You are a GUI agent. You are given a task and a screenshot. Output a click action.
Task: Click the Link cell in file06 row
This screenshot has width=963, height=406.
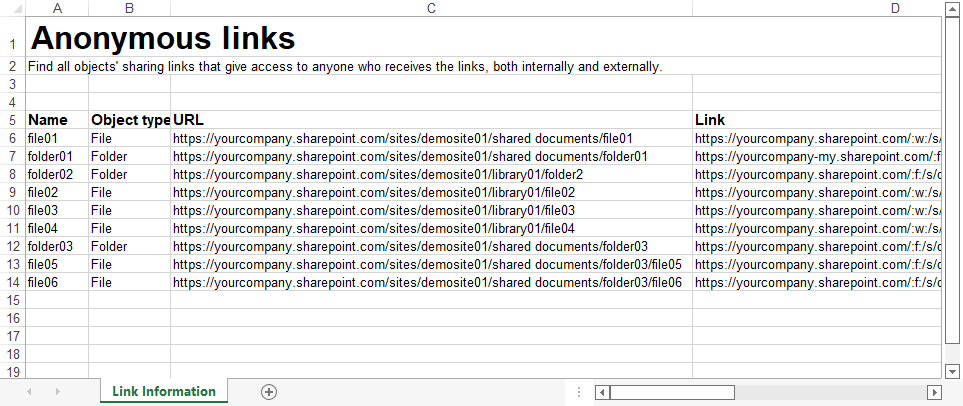click(817, 283)
